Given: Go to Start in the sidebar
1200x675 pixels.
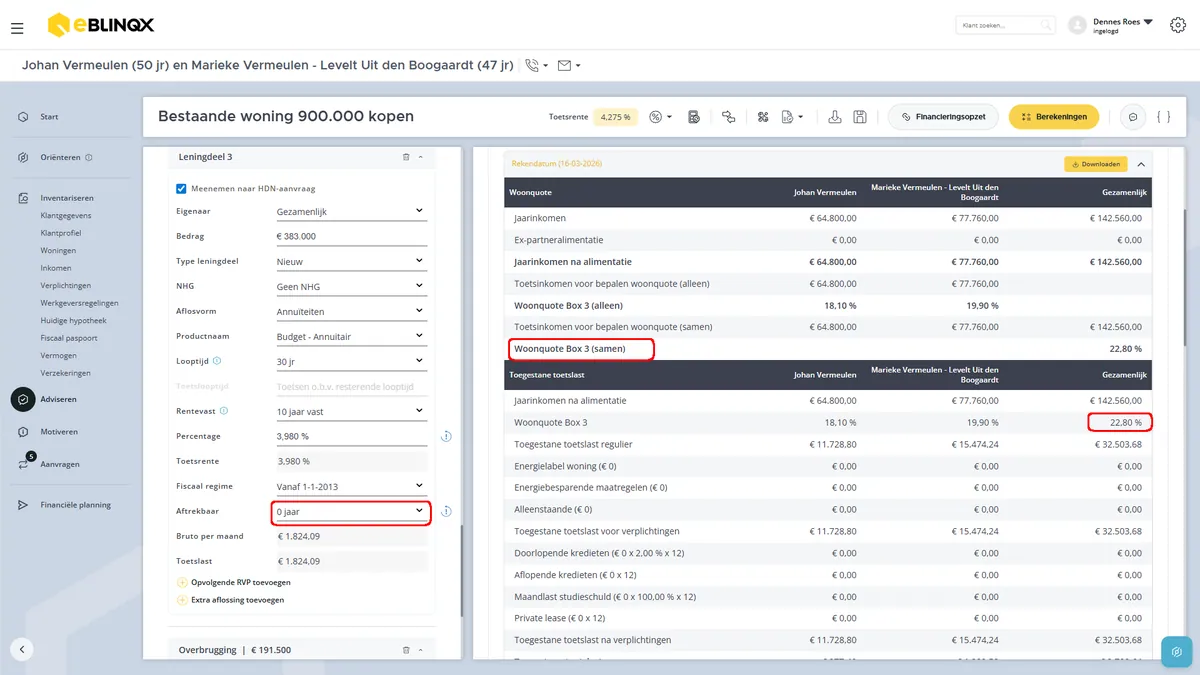Looking at the screenshot, I should pyautogui.click(x=49, y=117).
